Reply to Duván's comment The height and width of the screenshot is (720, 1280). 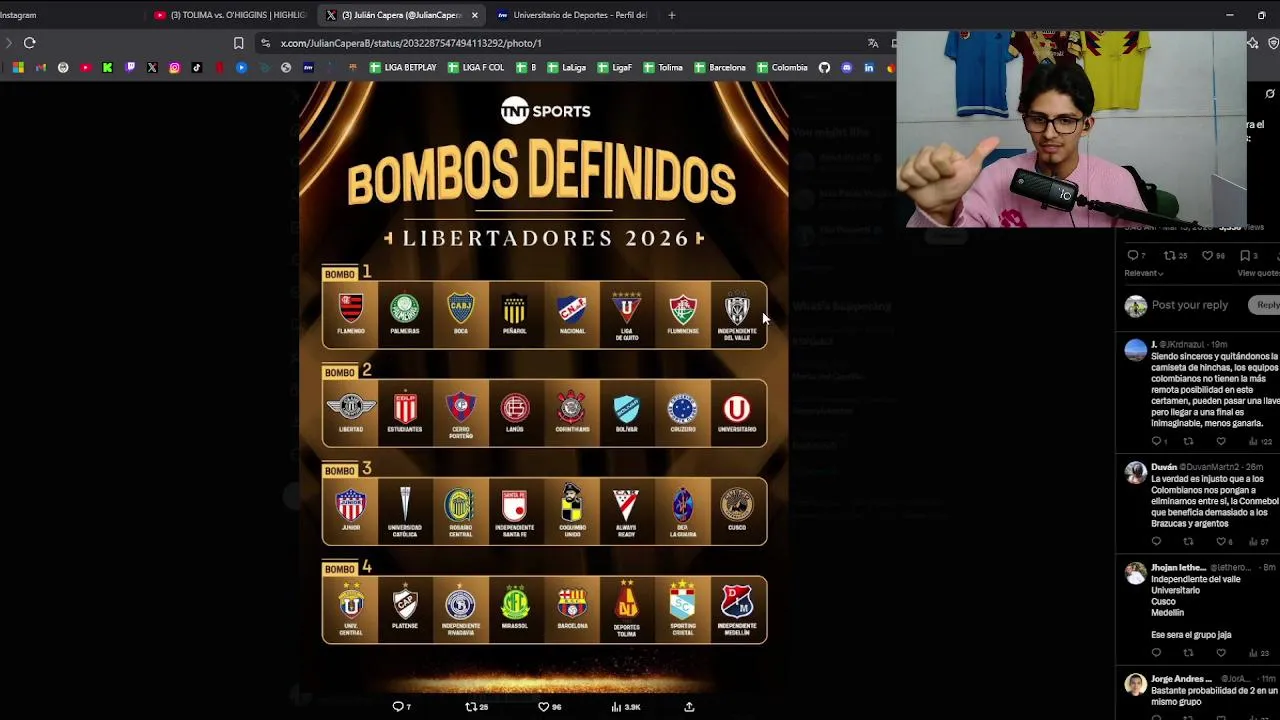tap(1157, 542)
